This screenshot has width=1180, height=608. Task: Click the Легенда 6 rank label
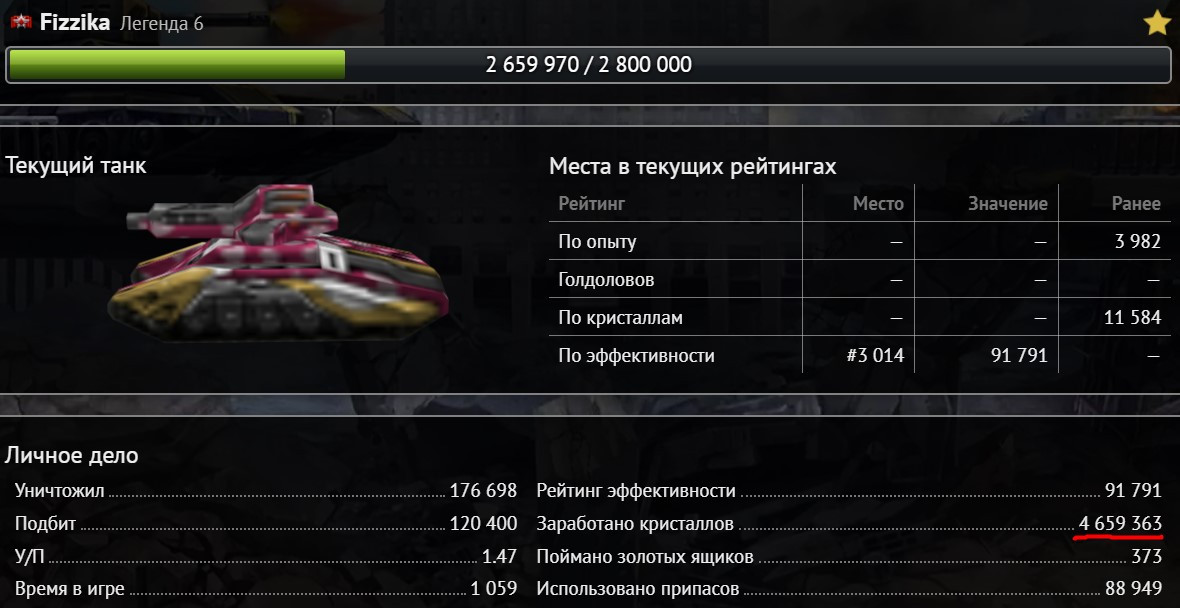[x=161, y=23]
